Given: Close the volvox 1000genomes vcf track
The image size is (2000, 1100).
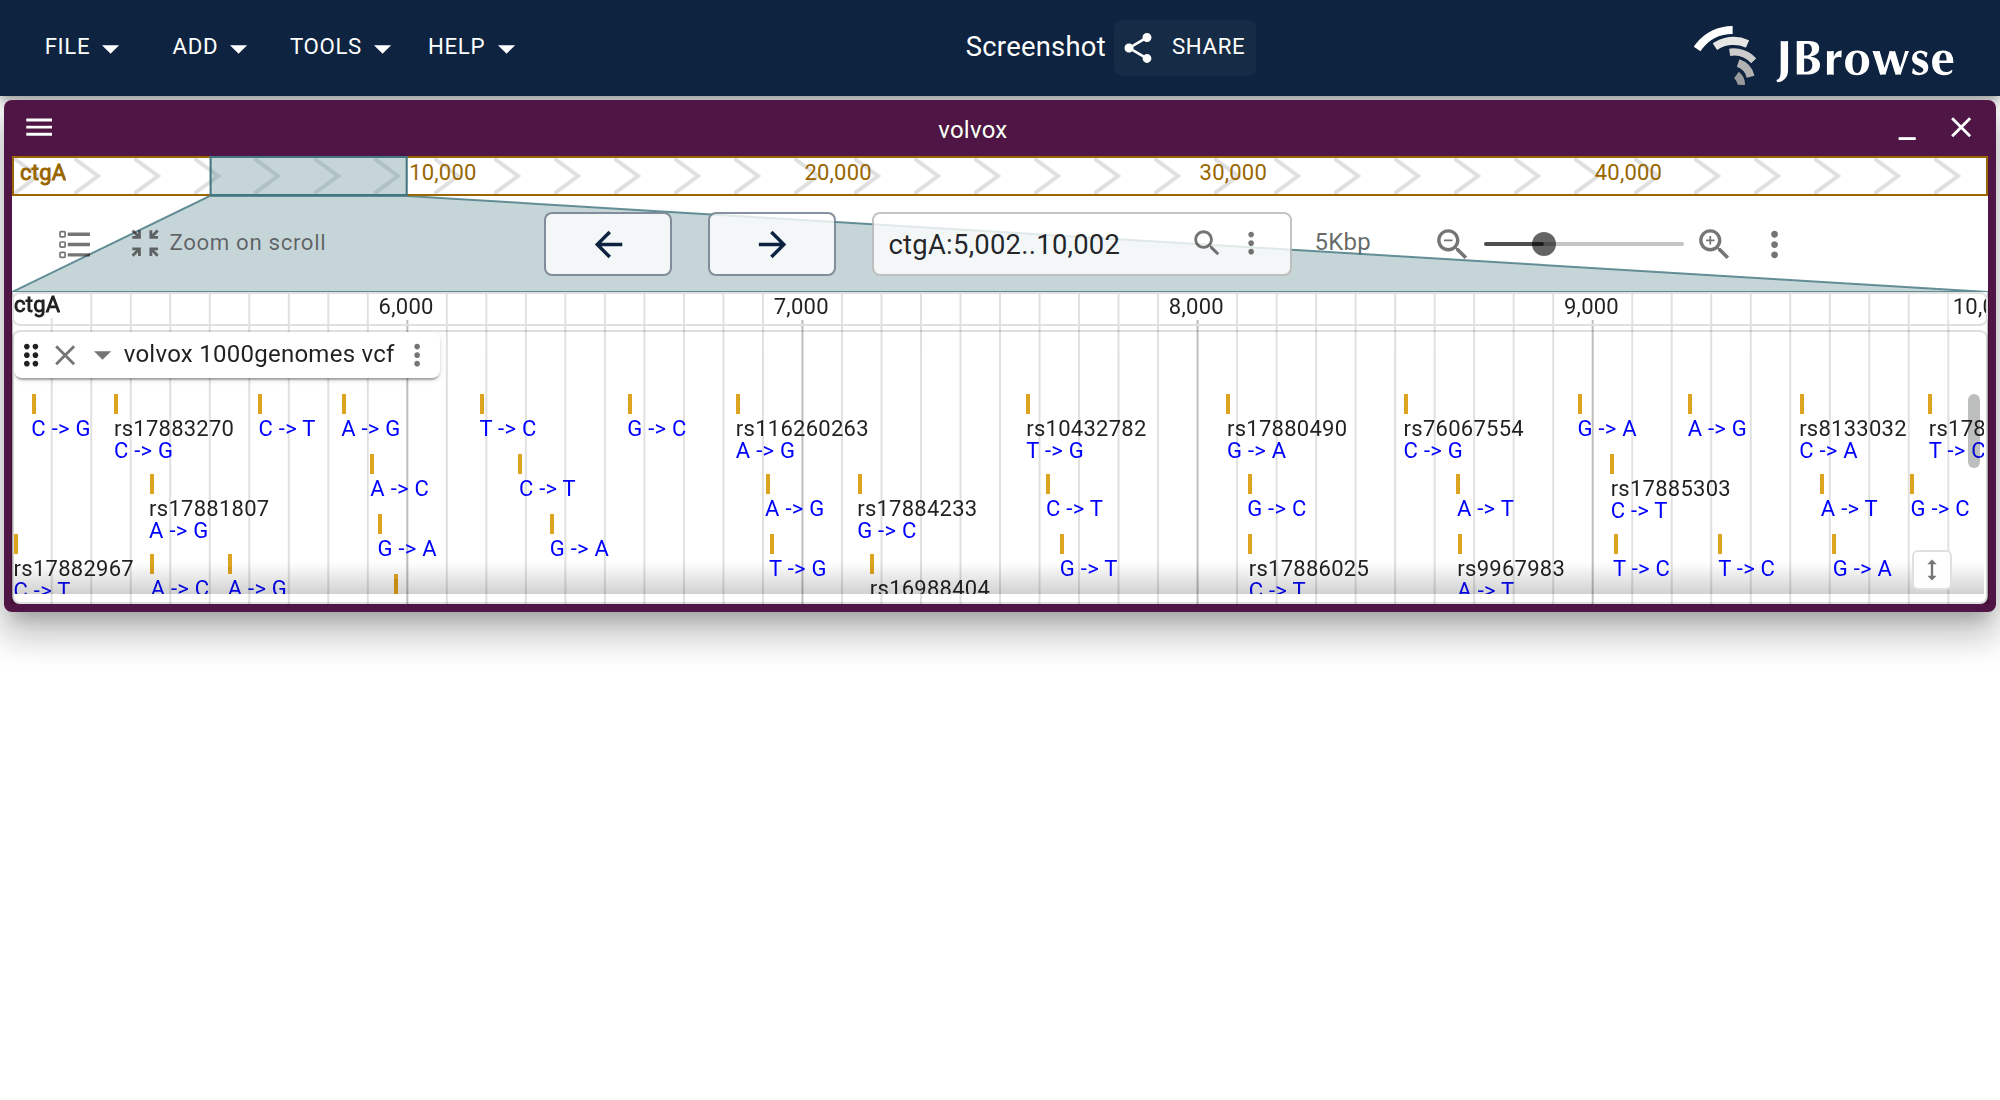Looking at the screenshot, I should 65,355.
